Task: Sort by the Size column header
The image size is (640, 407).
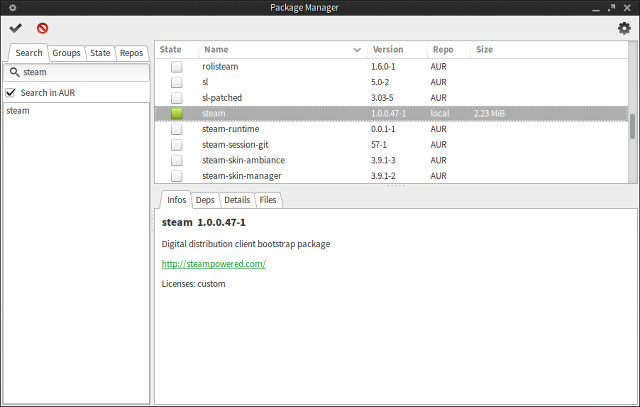Action: pos(549,49)
